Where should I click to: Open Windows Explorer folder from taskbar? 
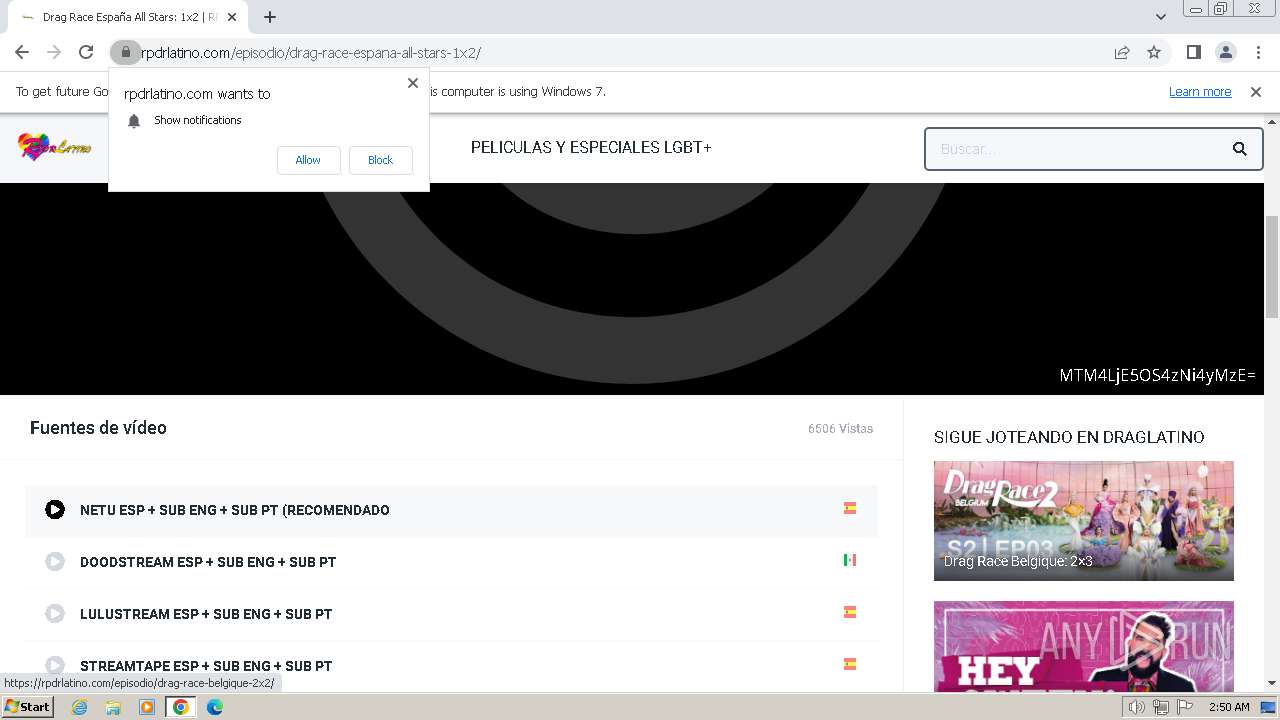coord(113,707)
